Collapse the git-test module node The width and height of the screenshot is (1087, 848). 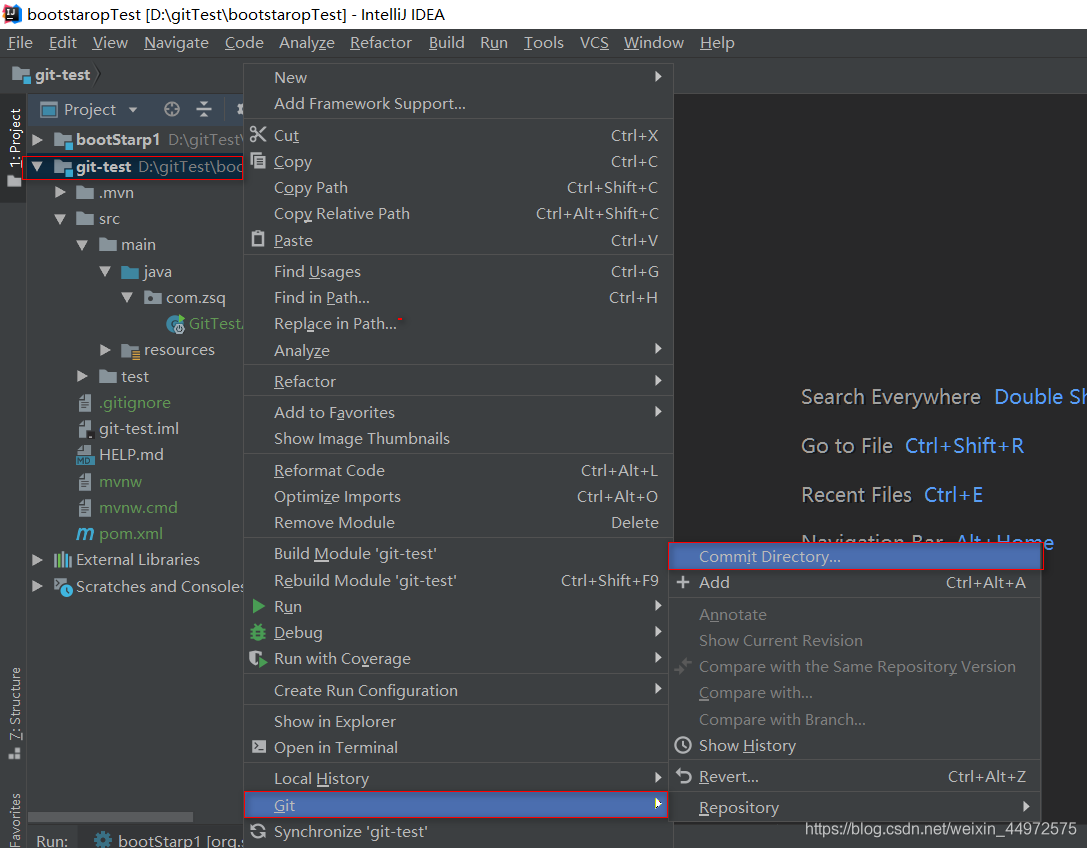37,166
